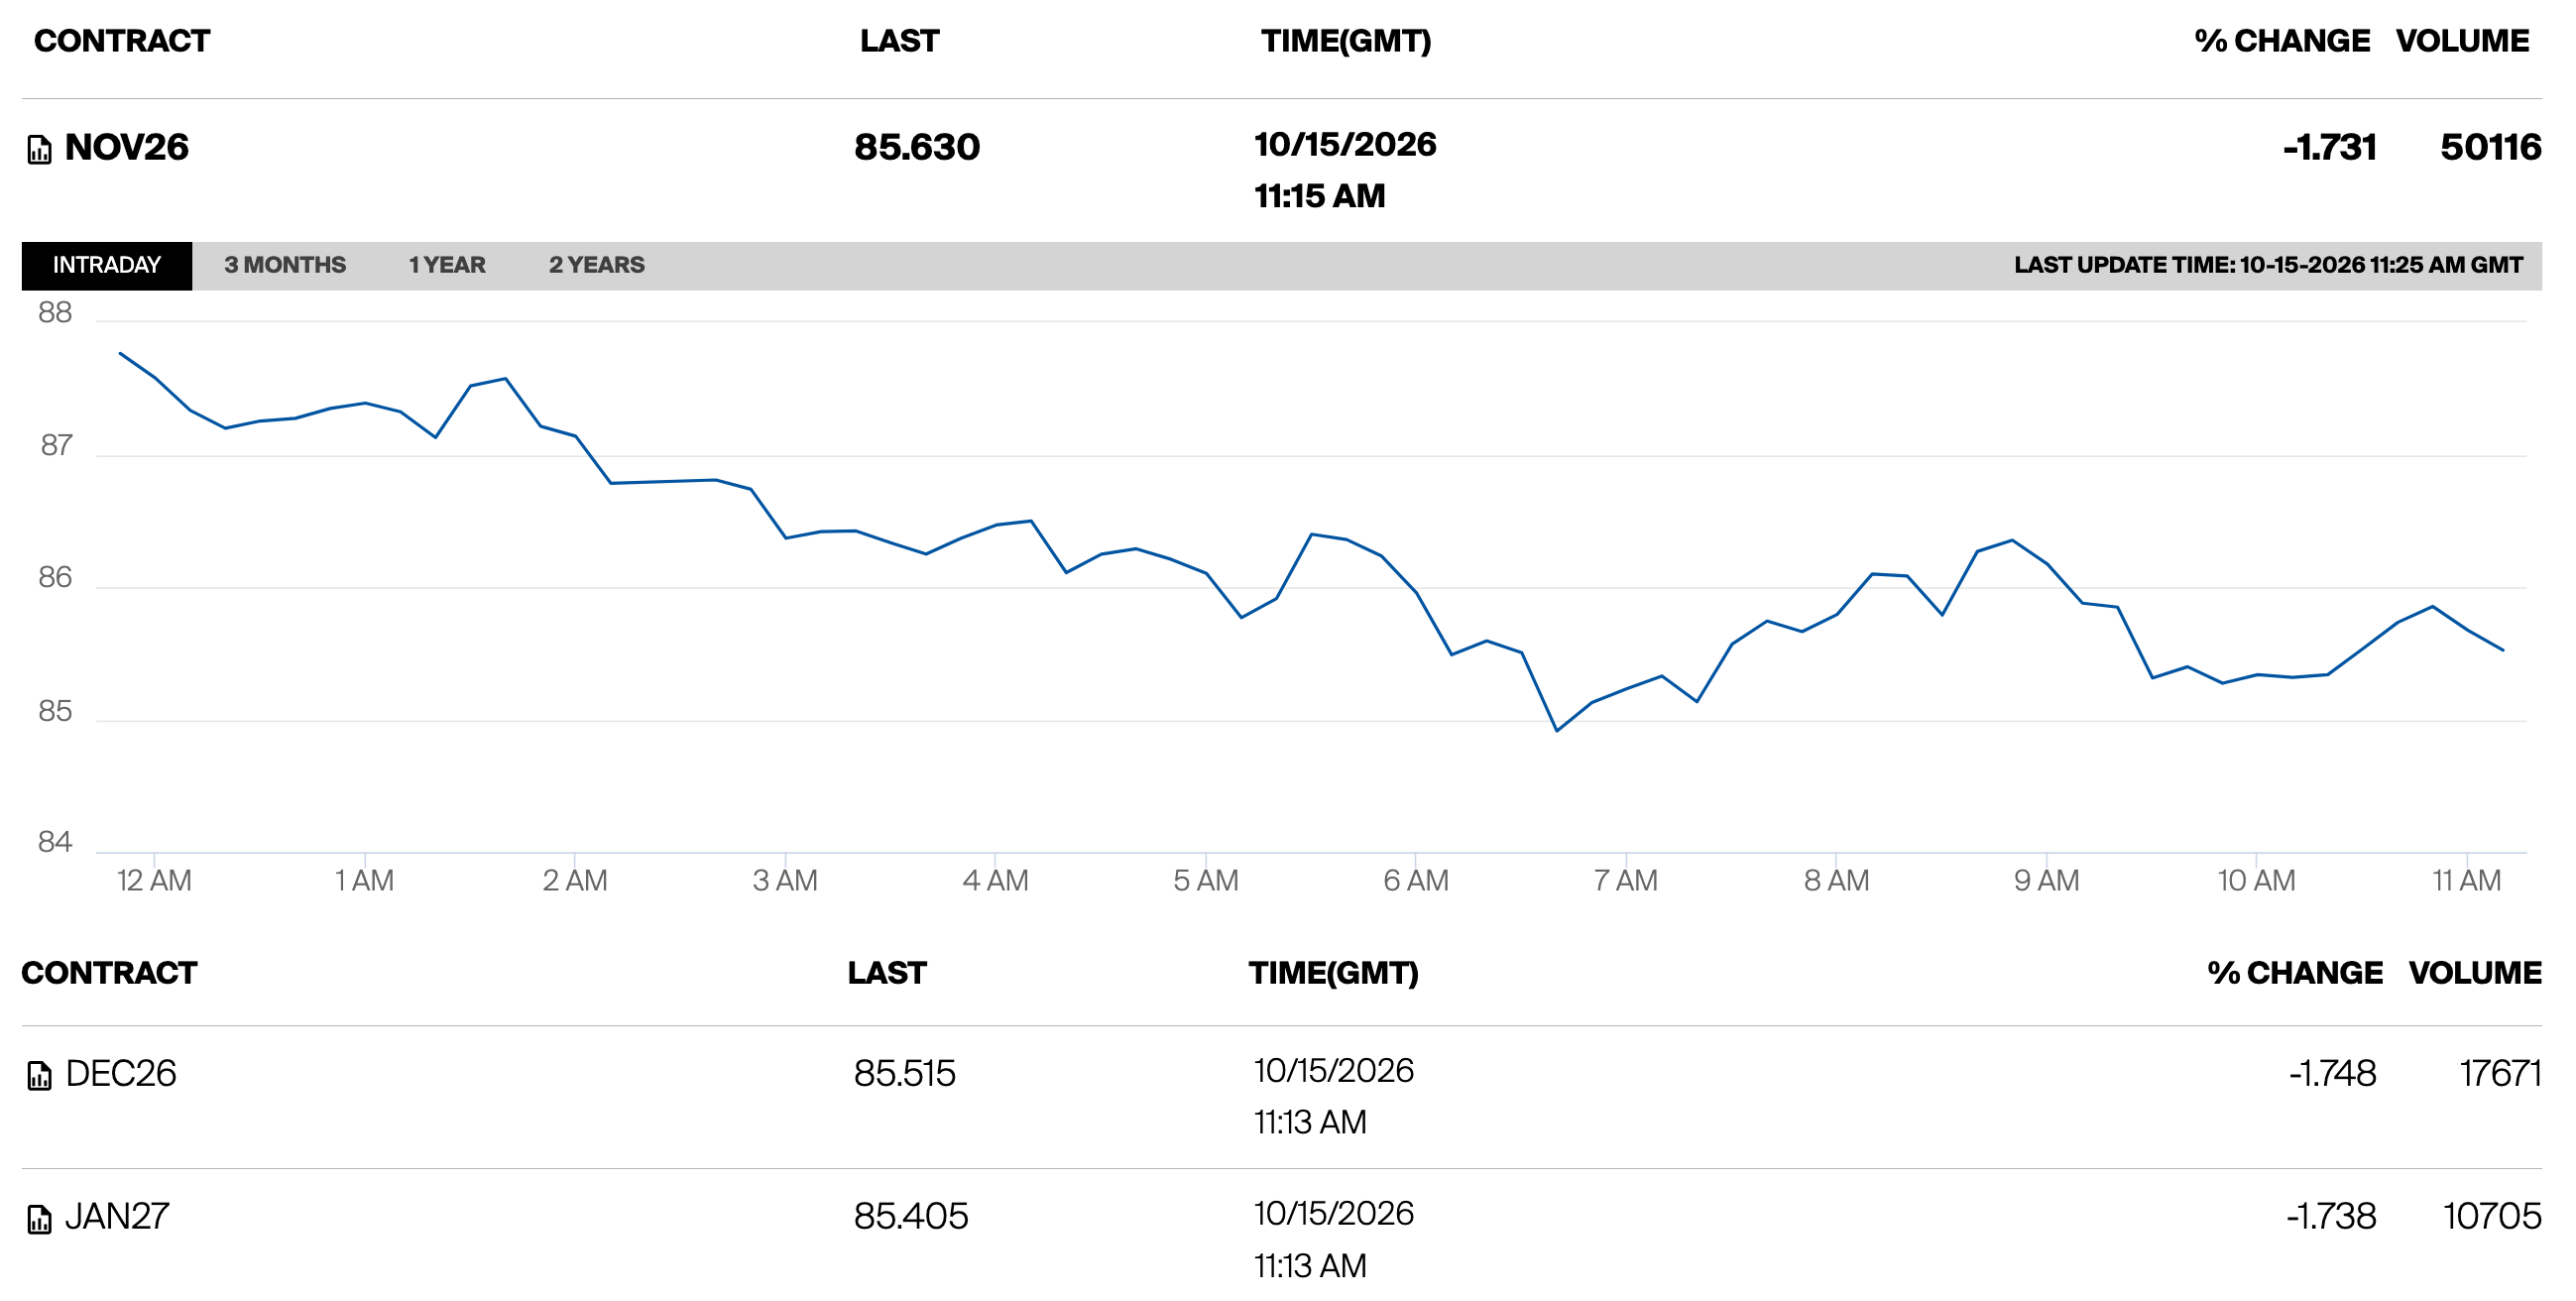Image resolution: width=2576 pixels, height=1301 pixels.
Task: Click the top % CHANGE column header
Action: [2282, 41]
